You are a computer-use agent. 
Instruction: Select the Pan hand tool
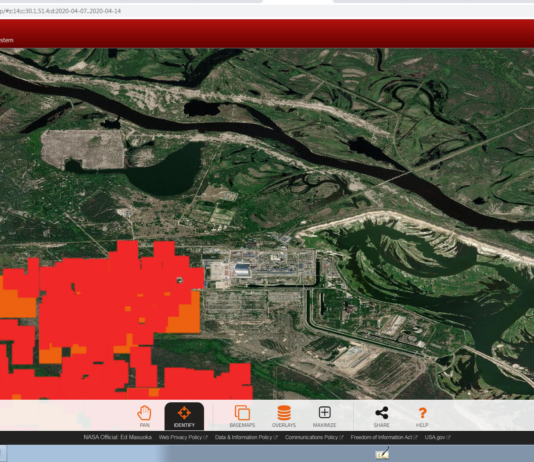click(x=144, y=416)
